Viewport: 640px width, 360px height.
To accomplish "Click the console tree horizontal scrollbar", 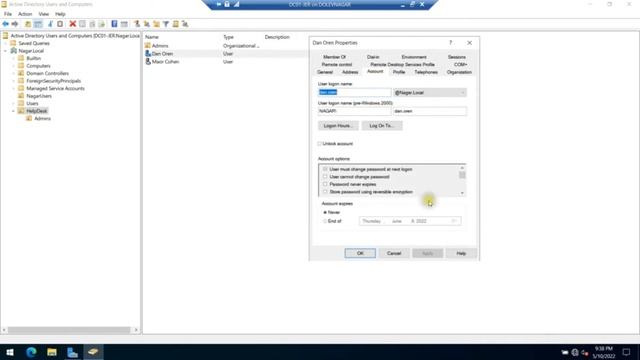I will [x=69, y=330].
